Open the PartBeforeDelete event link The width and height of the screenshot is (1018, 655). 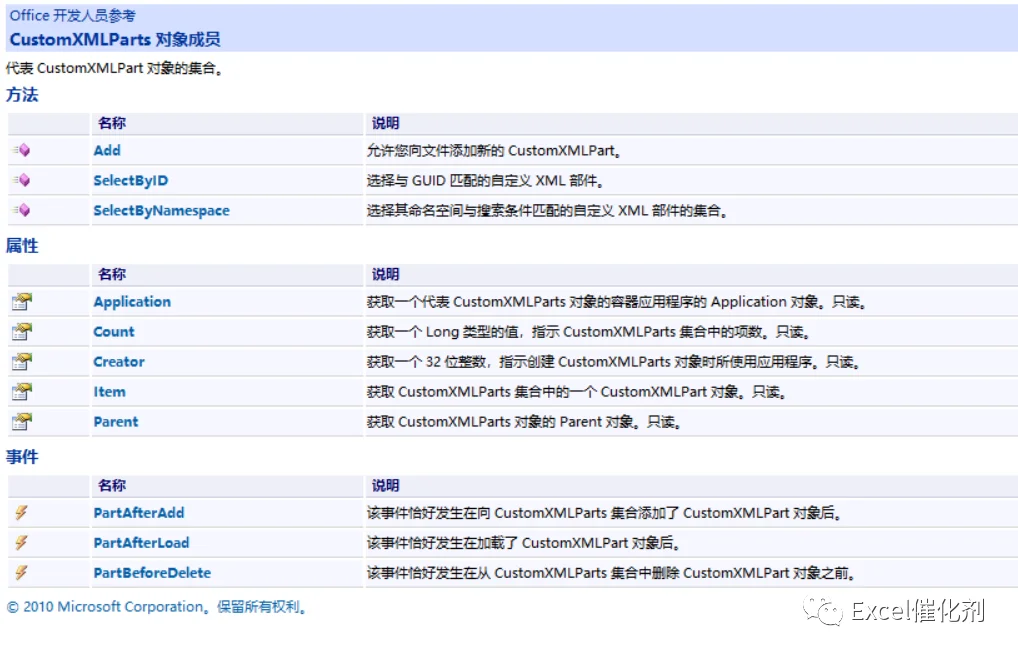[153, 573]
